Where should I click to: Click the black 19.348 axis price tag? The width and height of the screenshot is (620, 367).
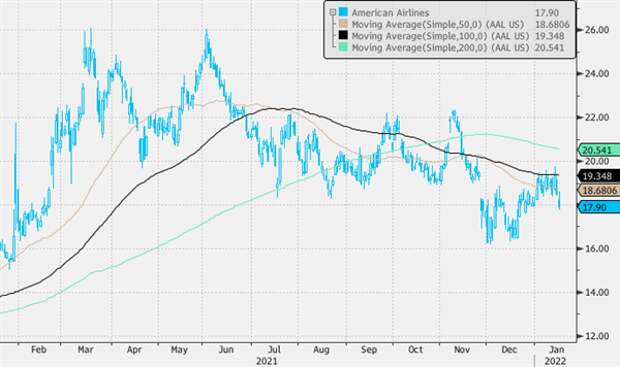[599, 176]
